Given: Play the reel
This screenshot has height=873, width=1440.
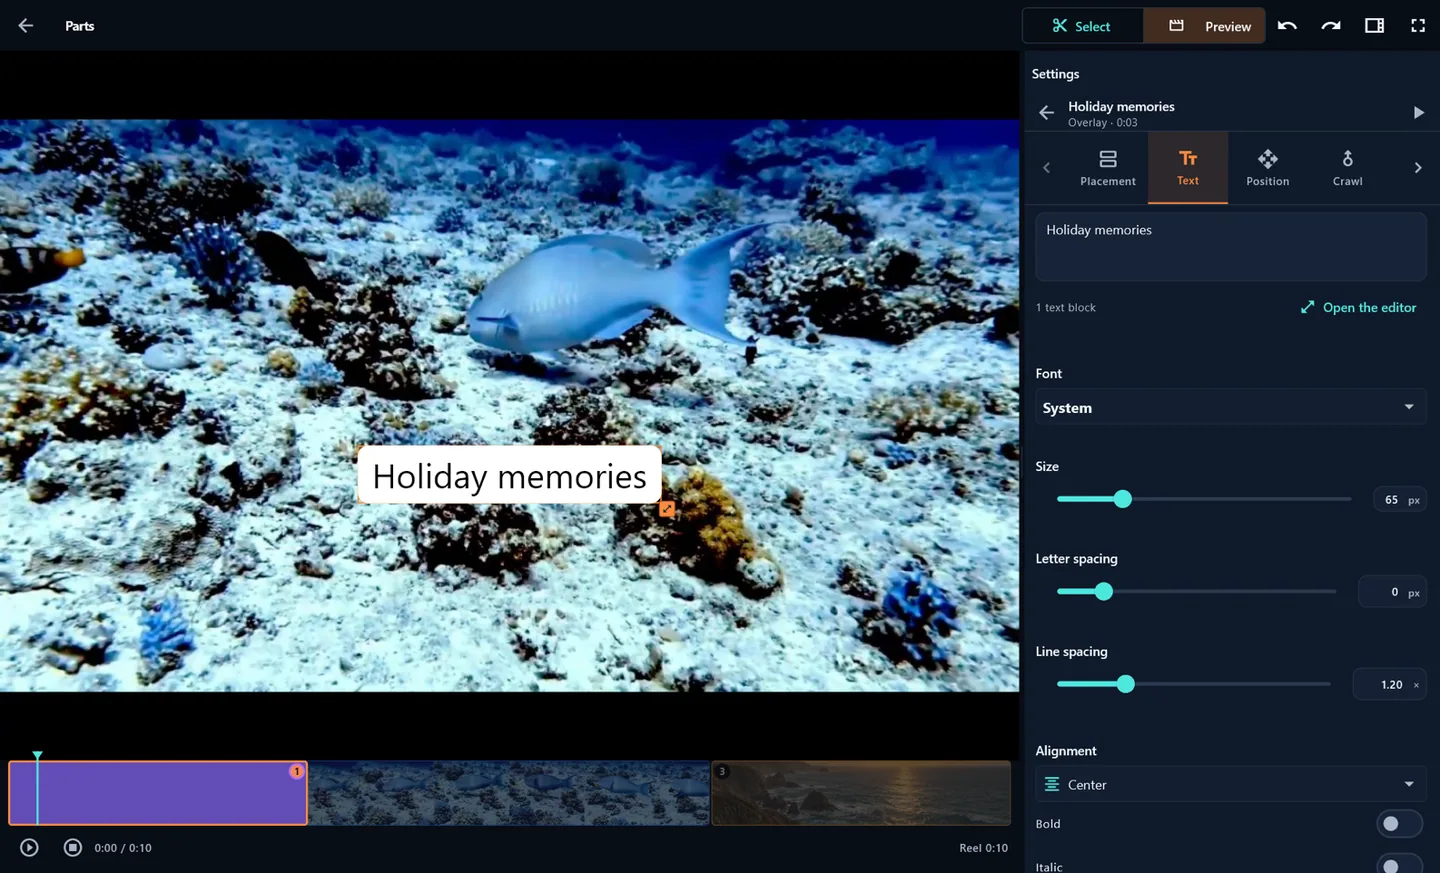Looking at the screenshot, I should point(29,848).
